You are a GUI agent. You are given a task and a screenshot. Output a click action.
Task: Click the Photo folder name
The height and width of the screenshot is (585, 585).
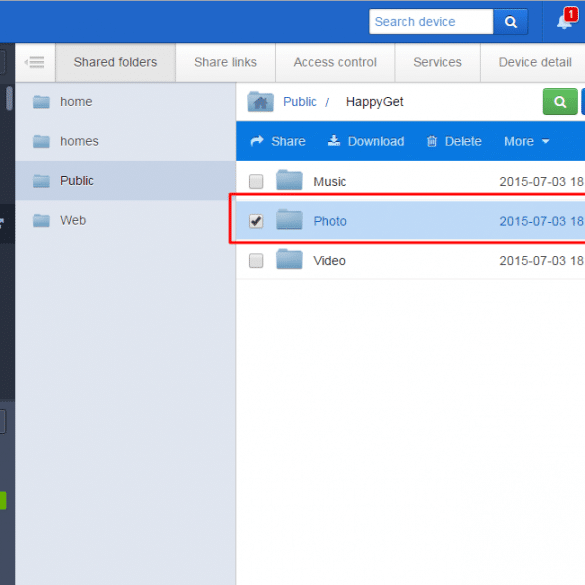330,221
